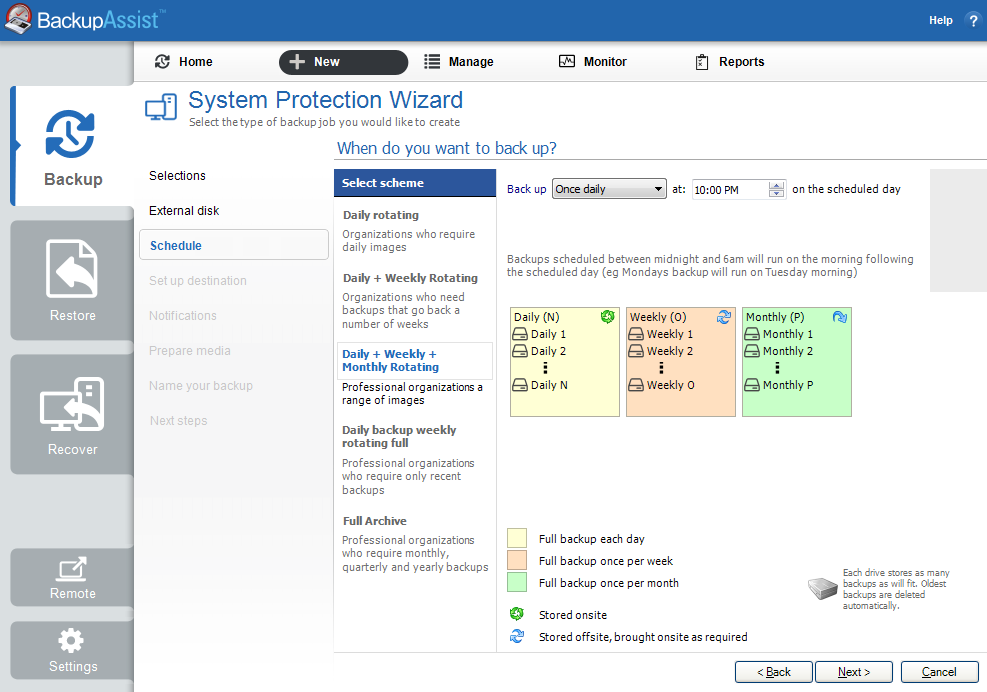Image resolution: width=987 pixels, height=692 pixels.
Task: Click the onsite icon in Daily box
Action: coord(607,317)
